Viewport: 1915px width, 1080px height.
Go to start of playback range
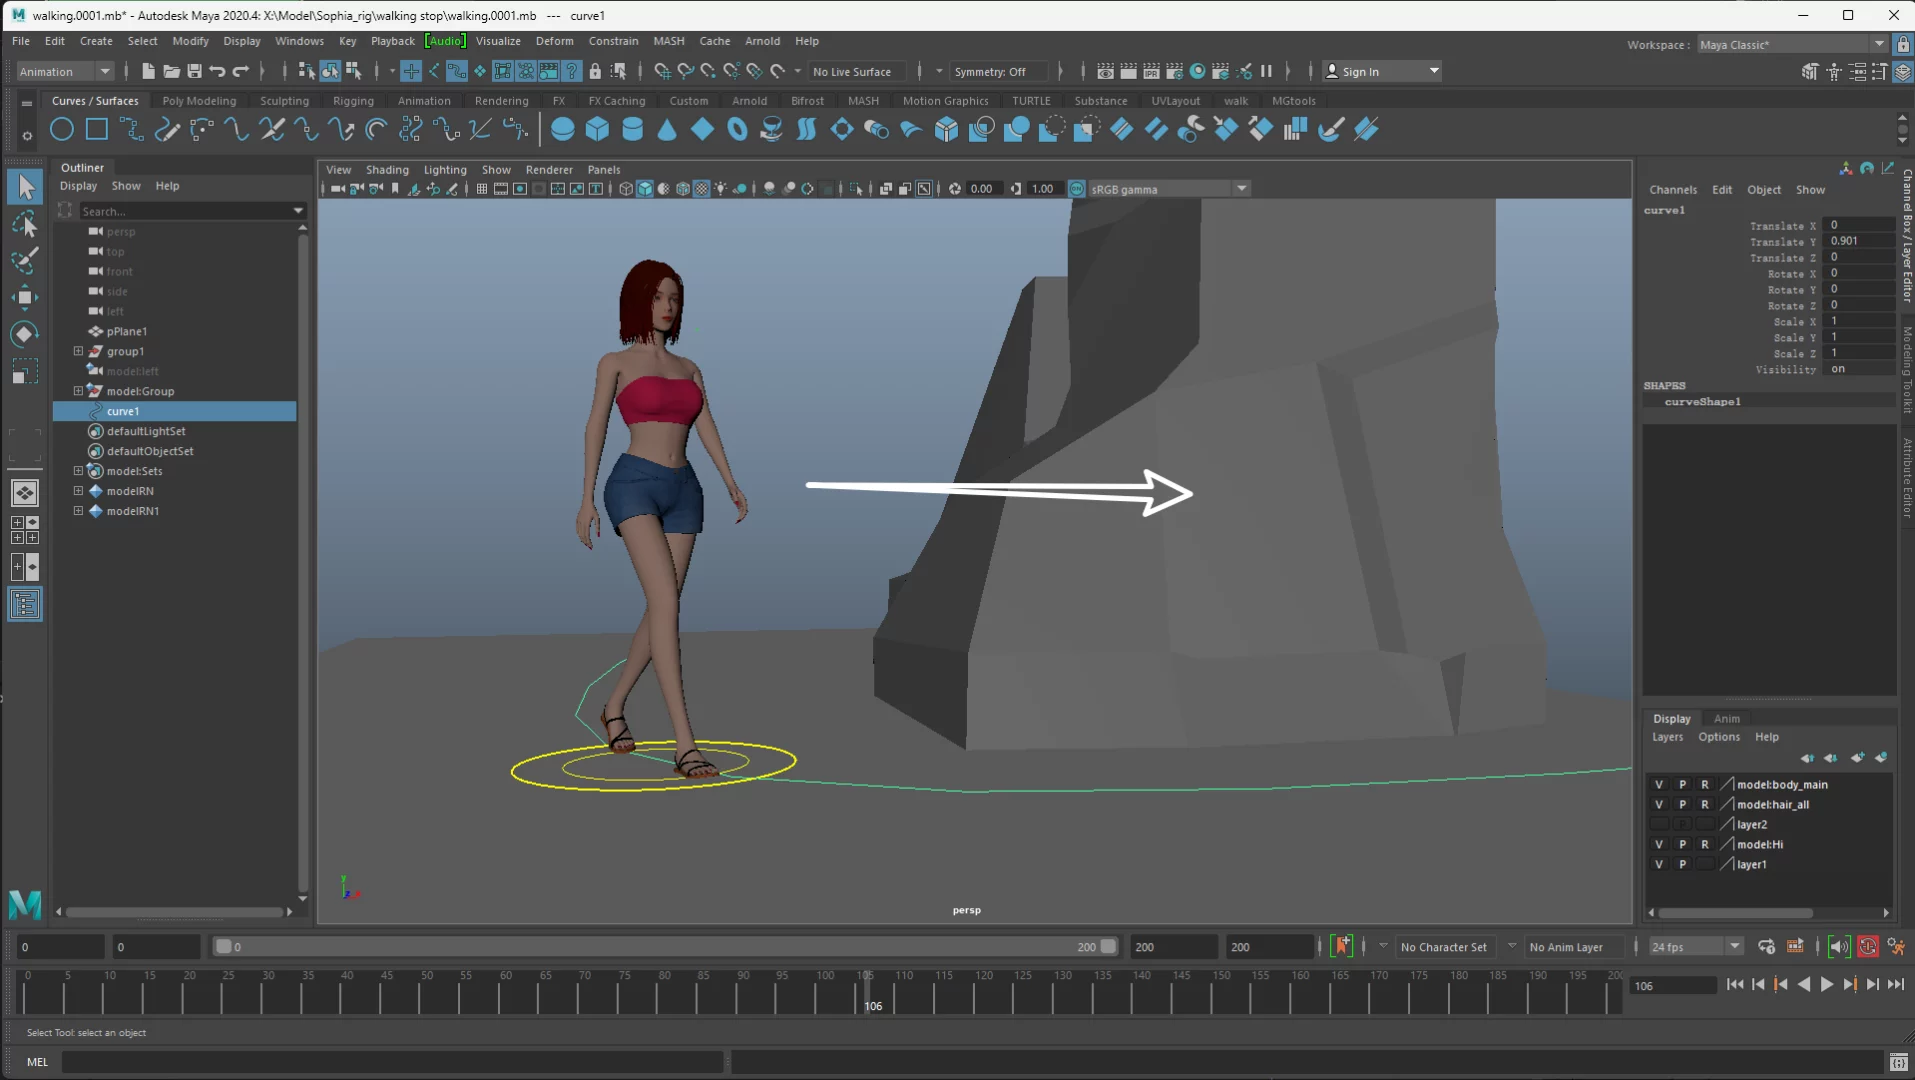[x=1735, y=985]
